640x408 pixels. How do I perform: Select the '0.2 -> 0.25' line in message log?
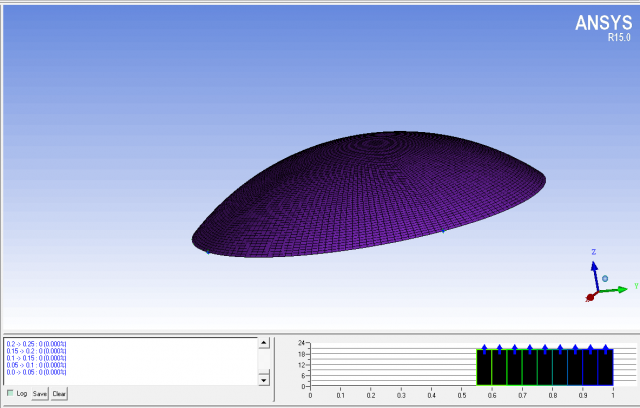(36, 344)
